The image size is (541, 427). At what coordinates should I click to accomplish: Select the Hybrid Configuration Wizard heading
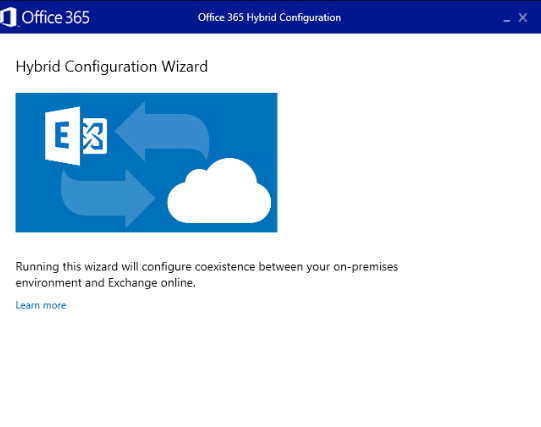pyautogui.click(x=112, y=67)
